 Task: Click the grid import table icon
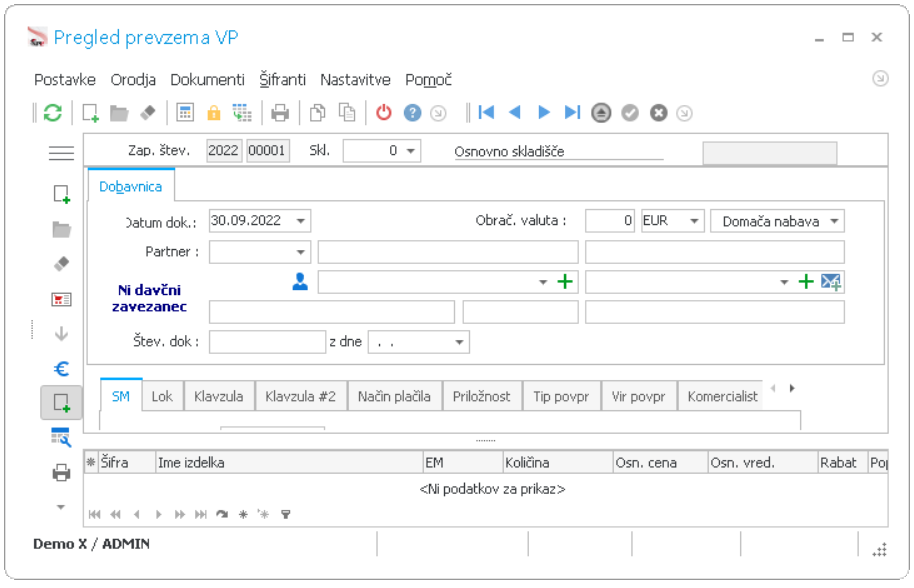point(242,112)
